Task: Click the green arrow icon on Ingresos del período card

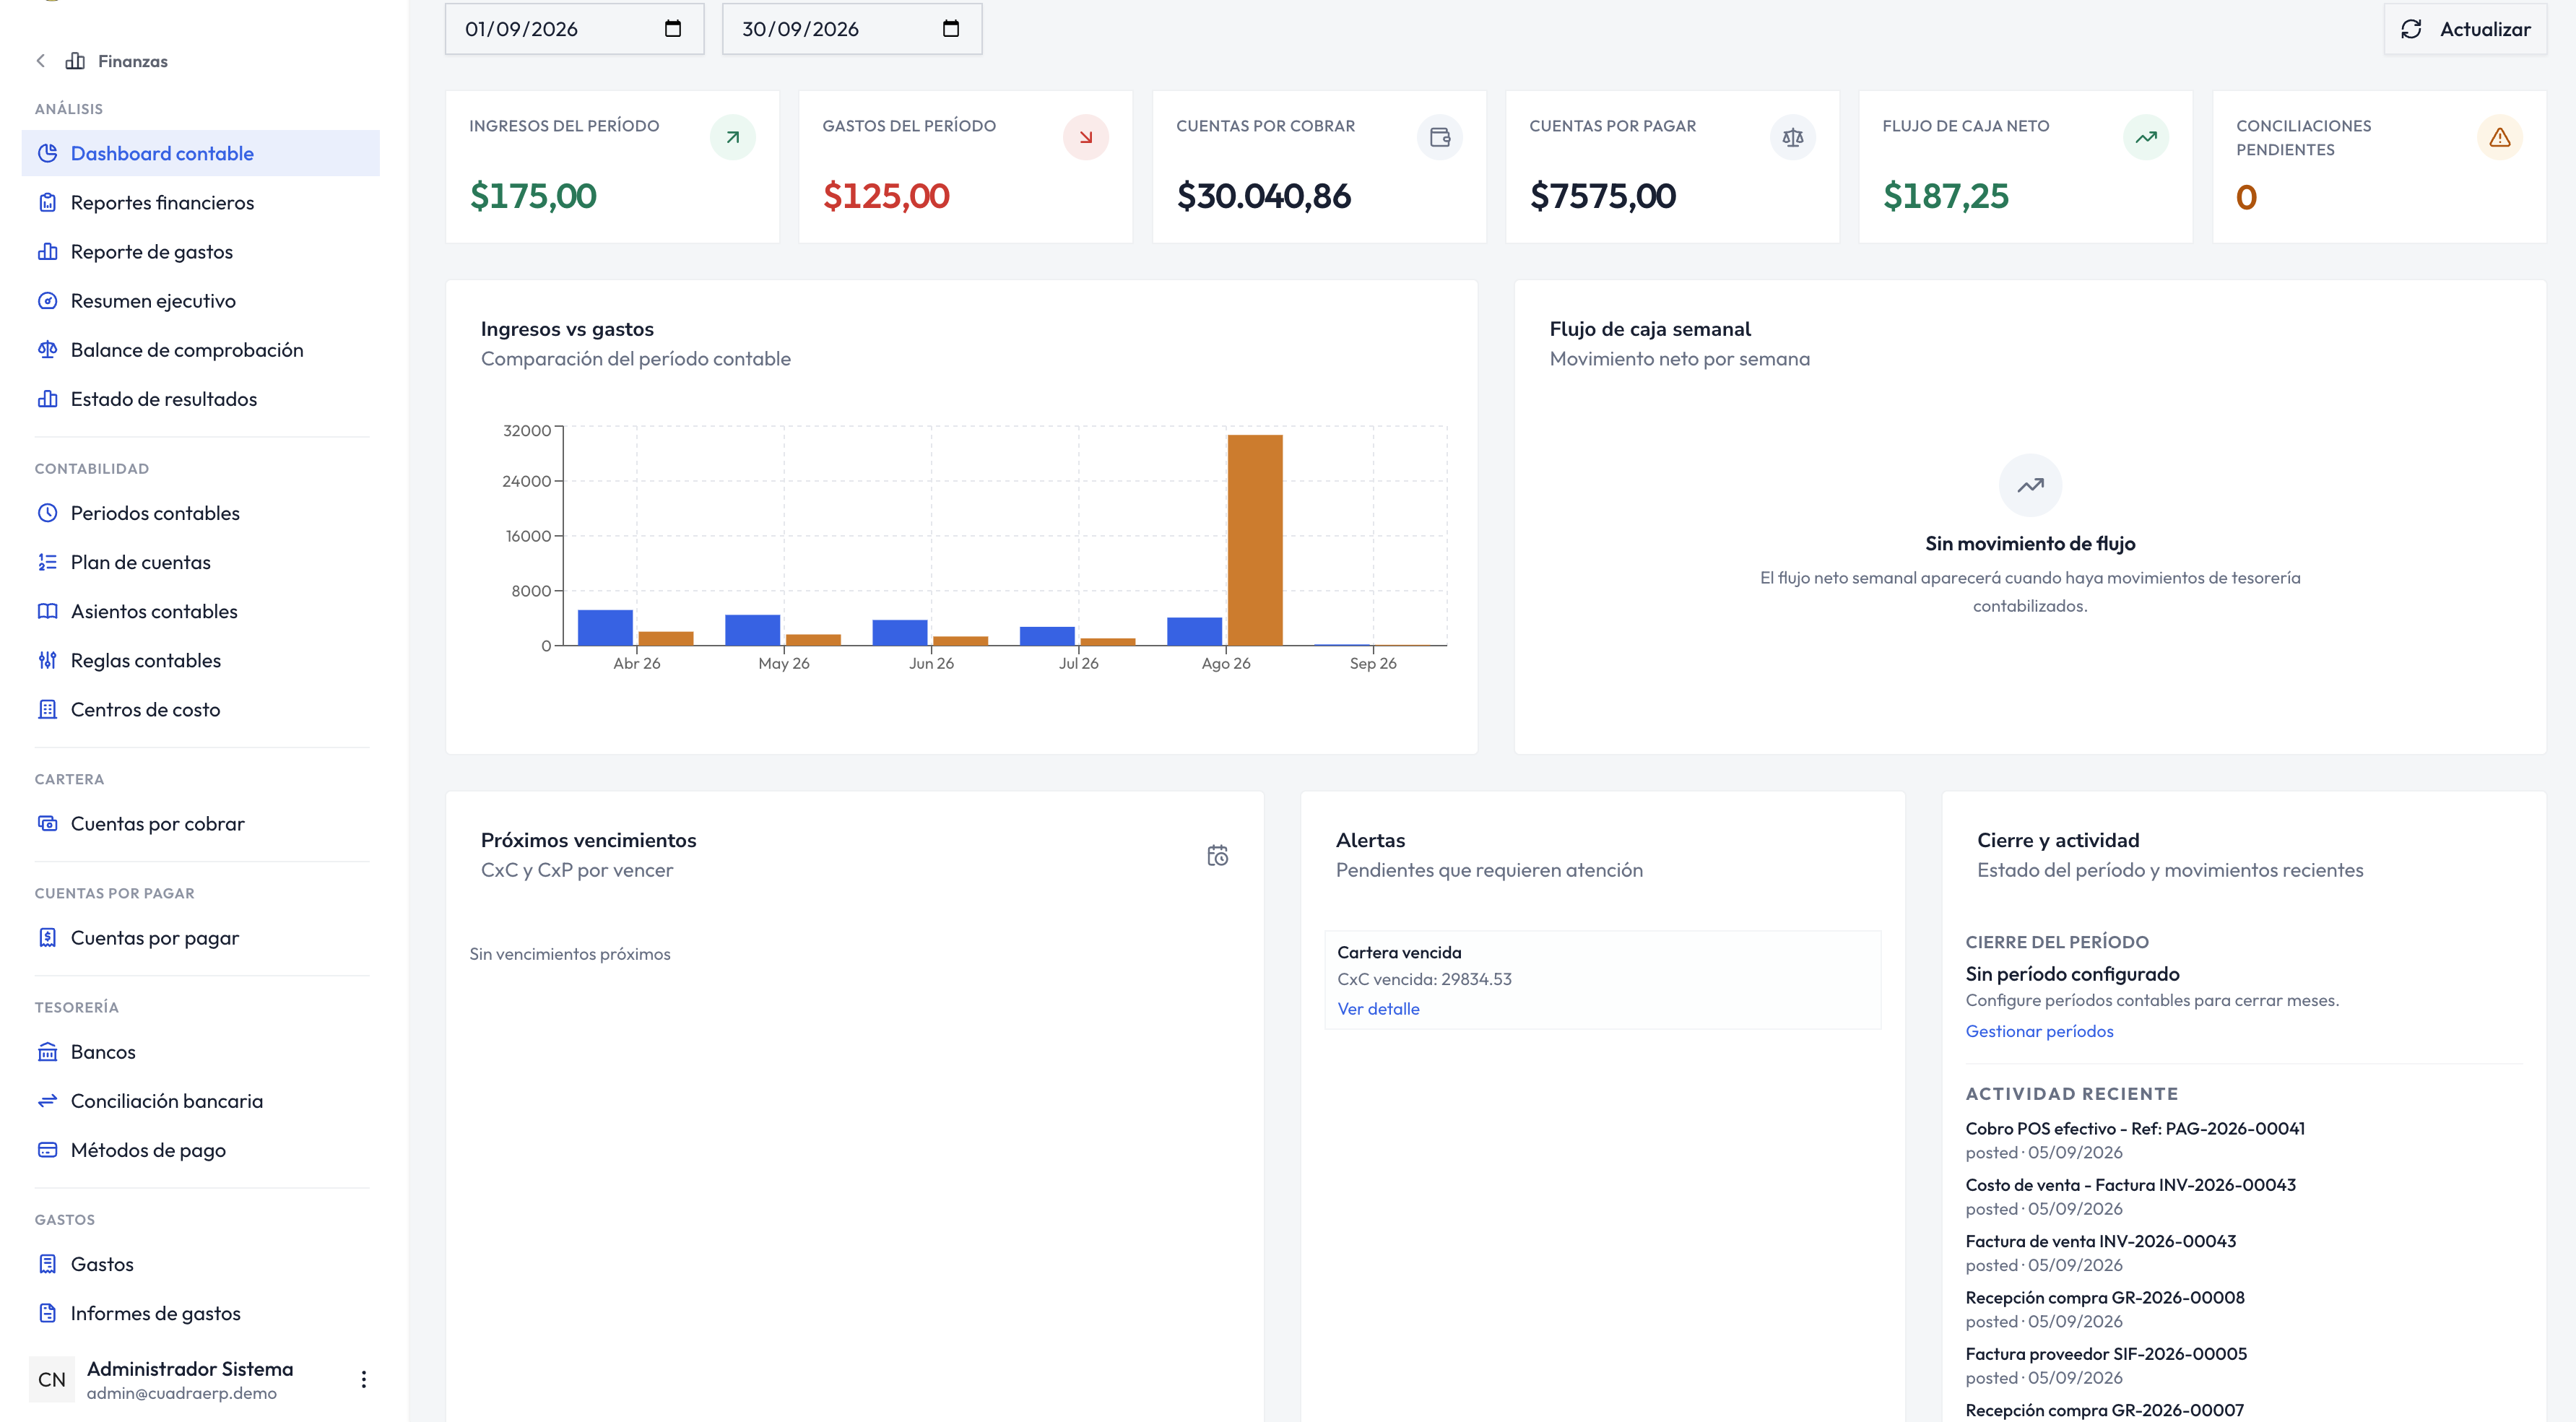Action: 733,137
